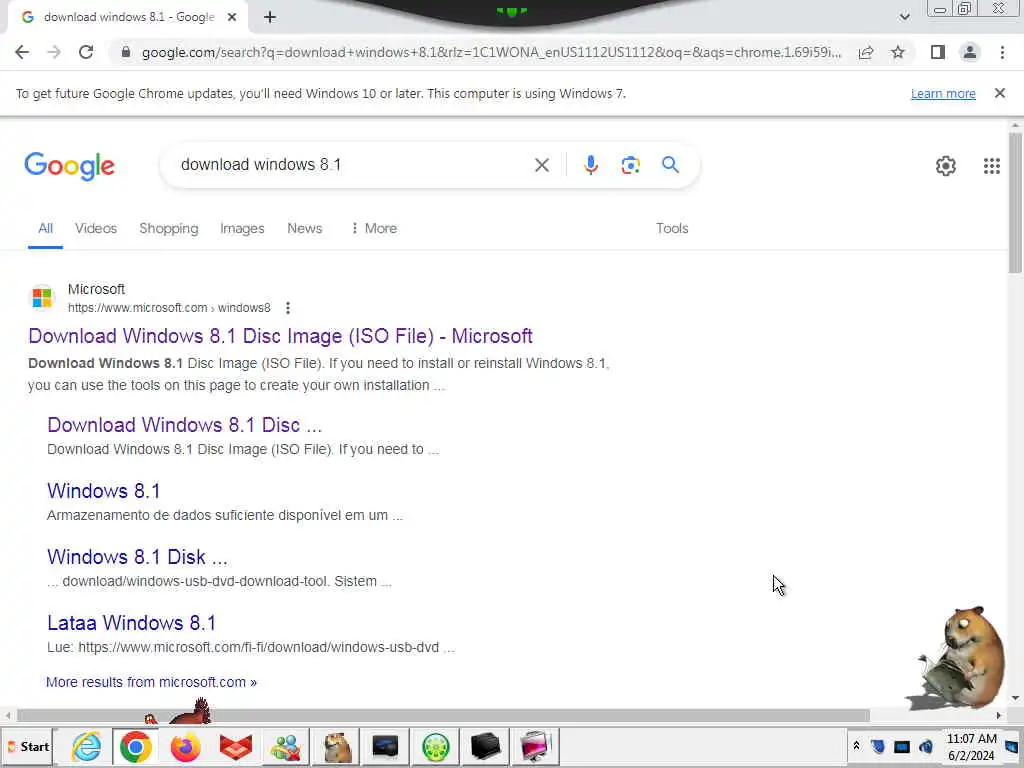The width and height of the screenshot is (1024, 768).
Task: Open the 'Lataa Windows 8.1' sitelink
Action: pos(131,622)
